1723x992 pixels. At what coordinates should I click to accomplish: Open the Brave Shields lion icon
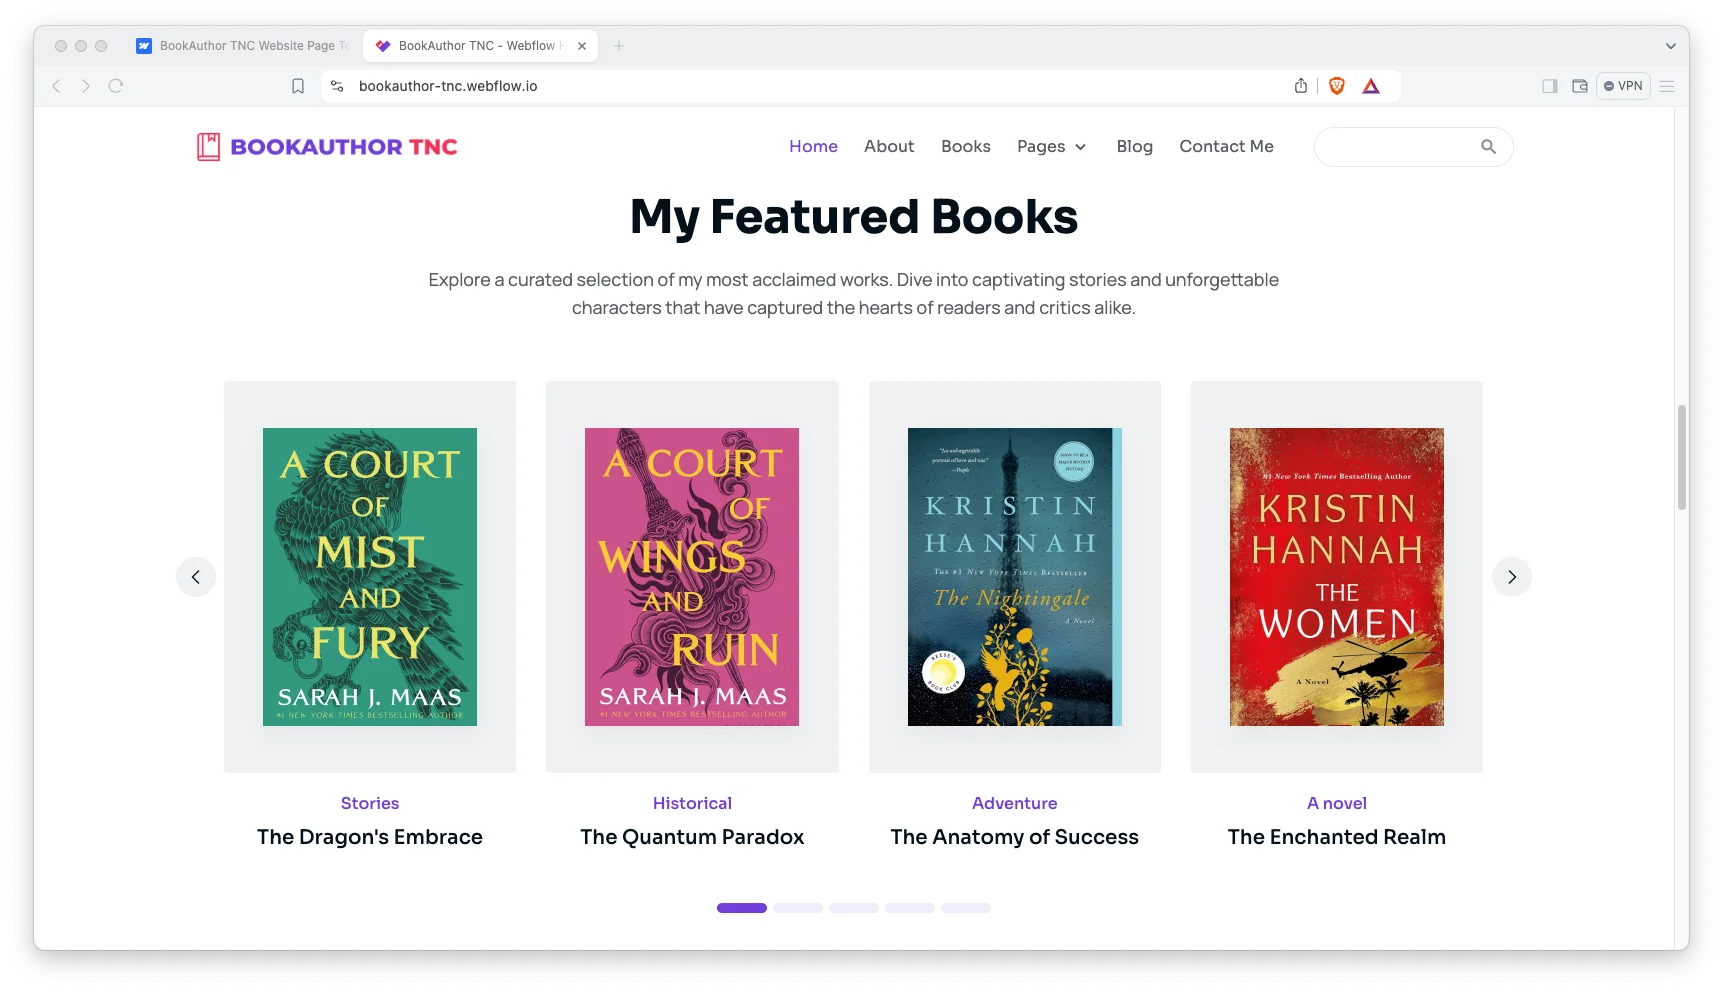1336,86
